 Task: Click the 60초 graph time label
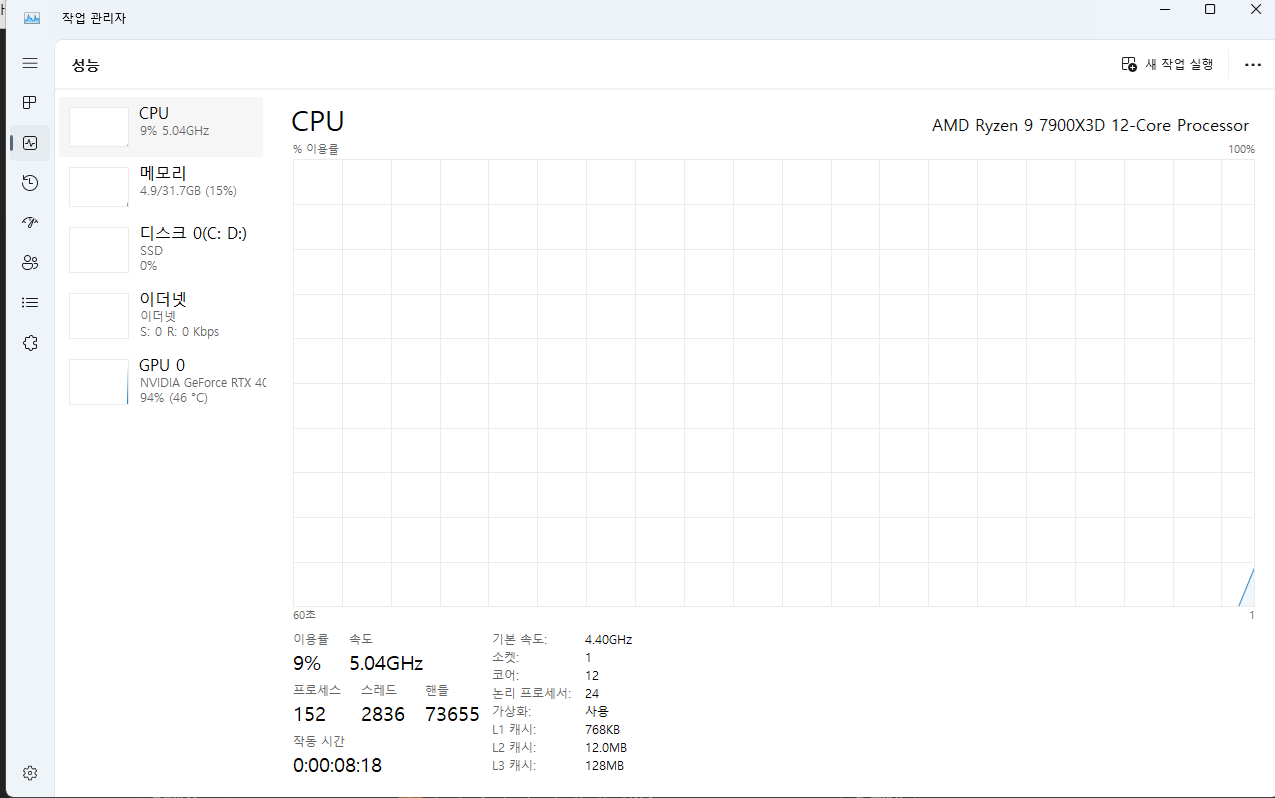(x=304, y=614)
